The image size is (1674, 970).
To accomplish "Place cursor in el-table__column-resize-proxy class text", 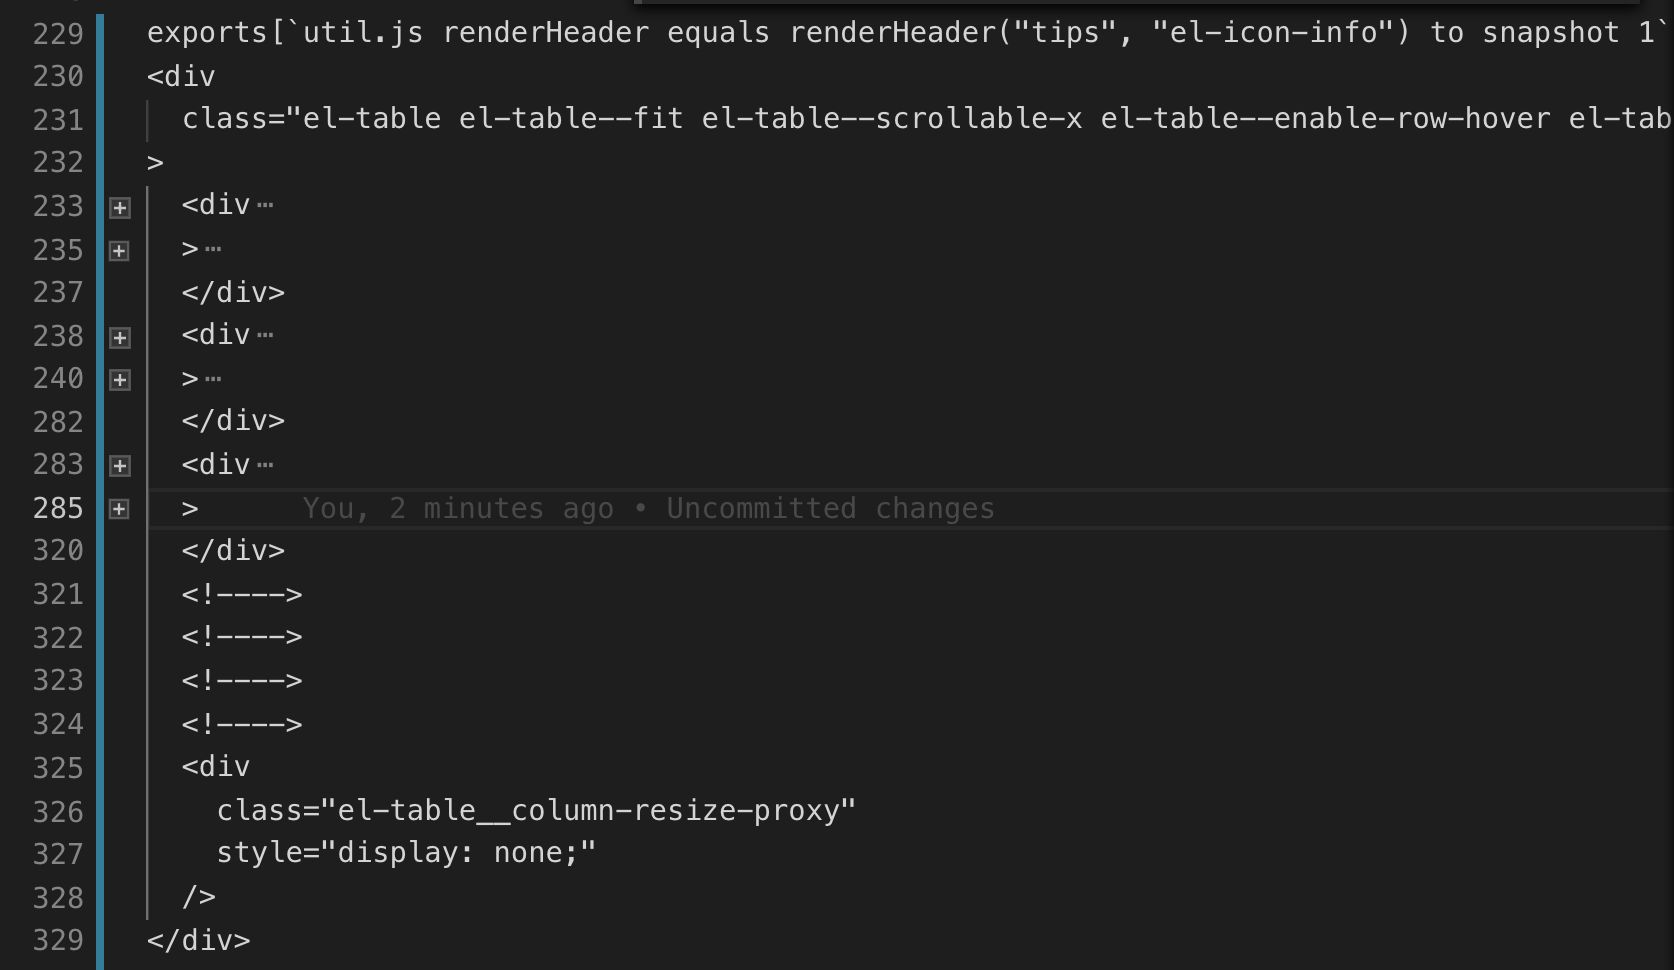I will 596,810.
